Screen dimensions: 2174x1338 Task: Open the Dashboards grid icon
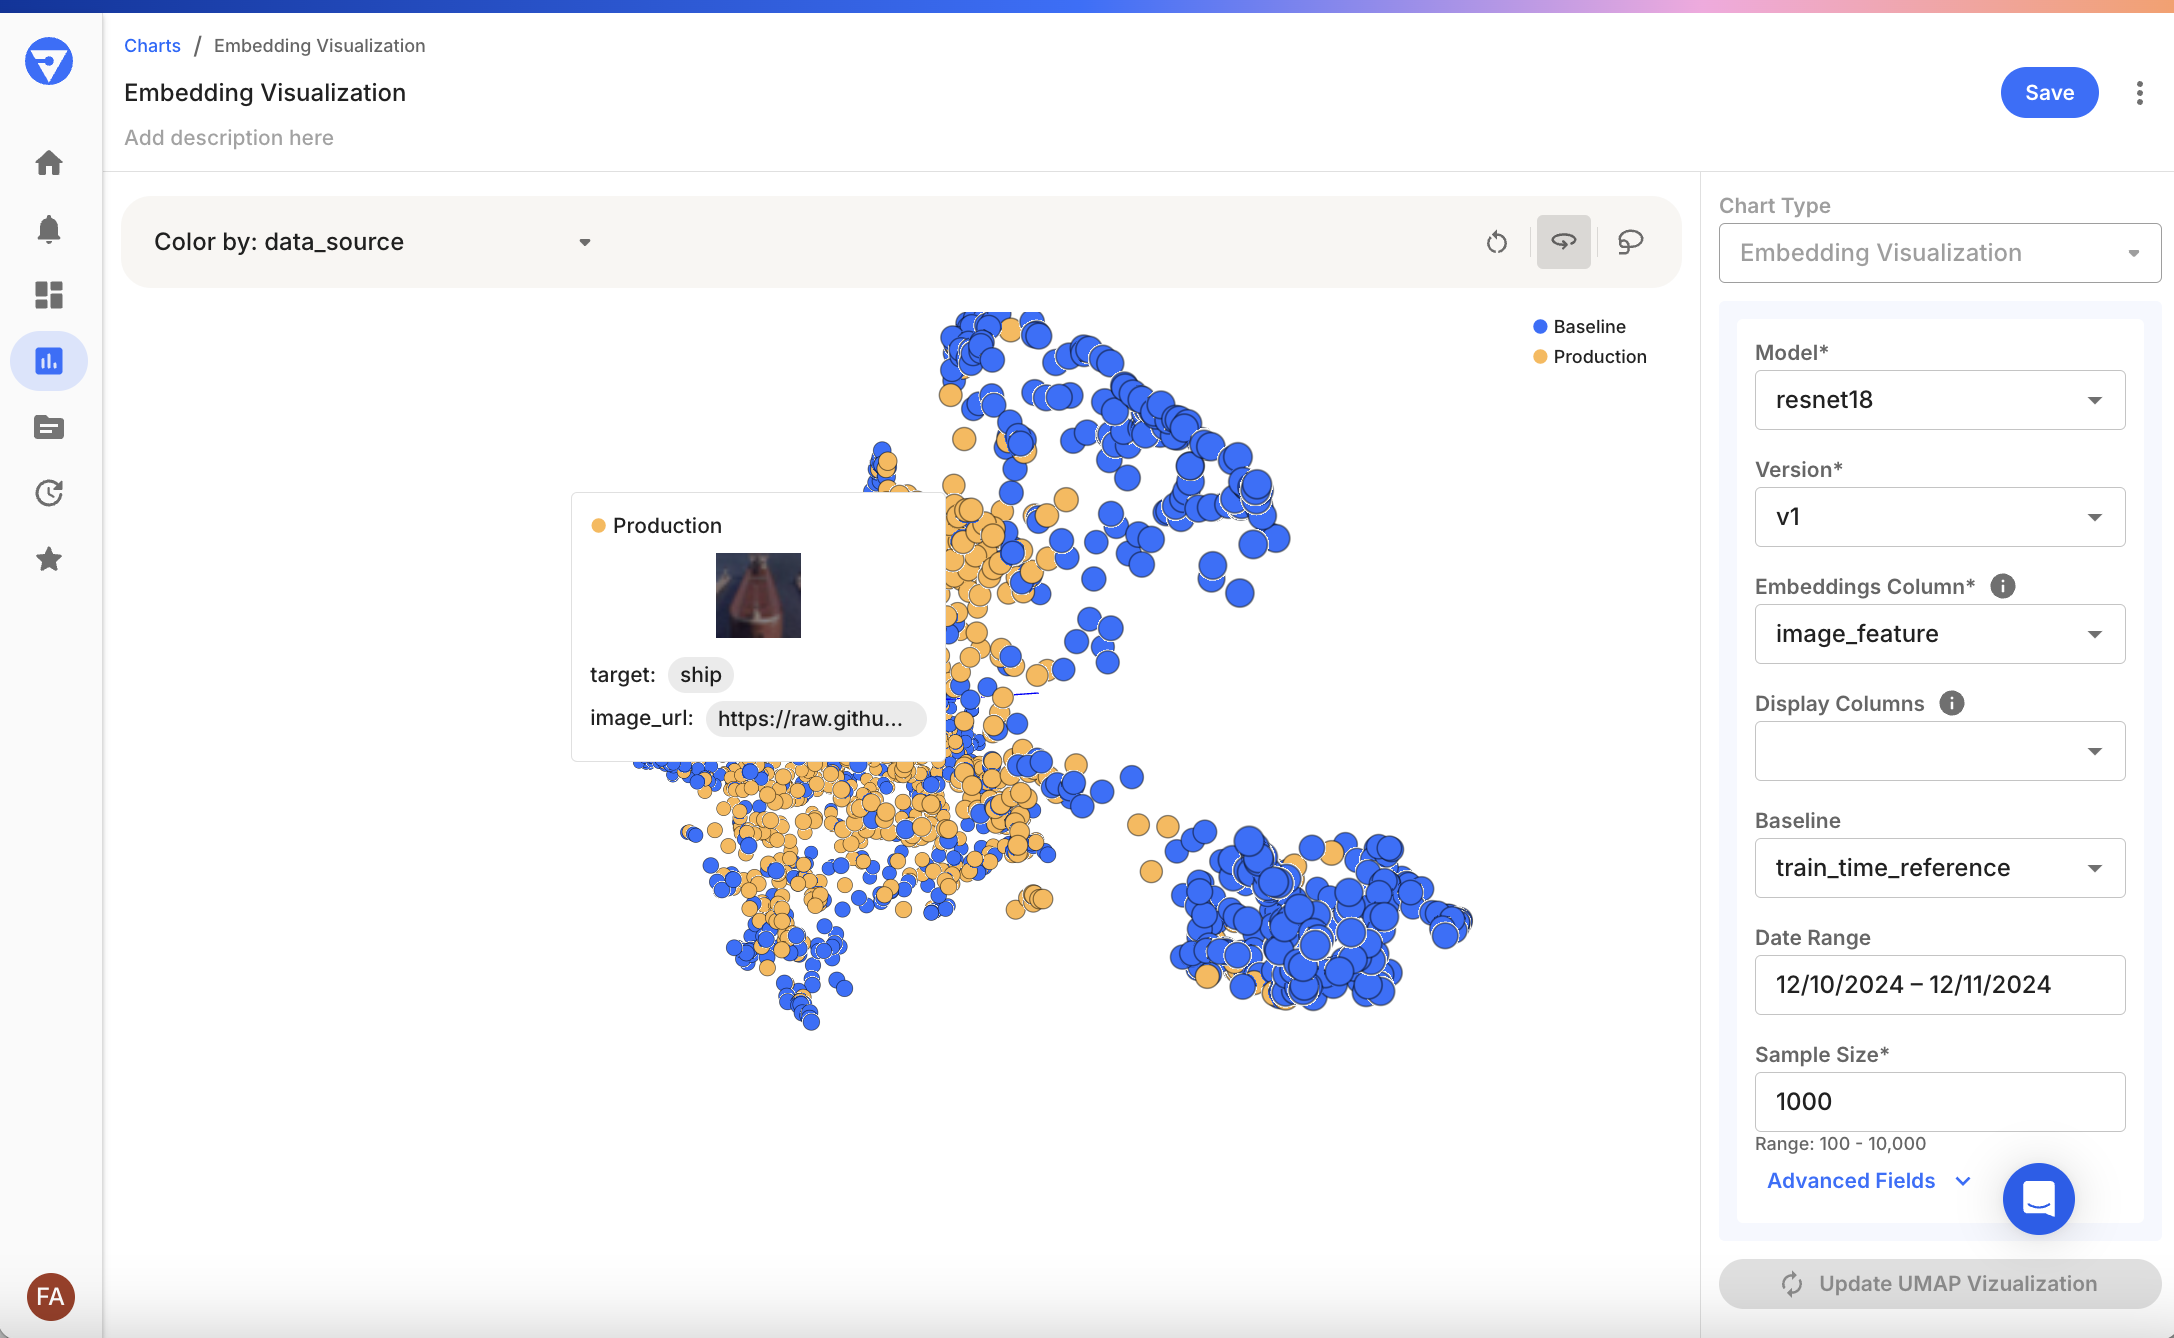48,295
